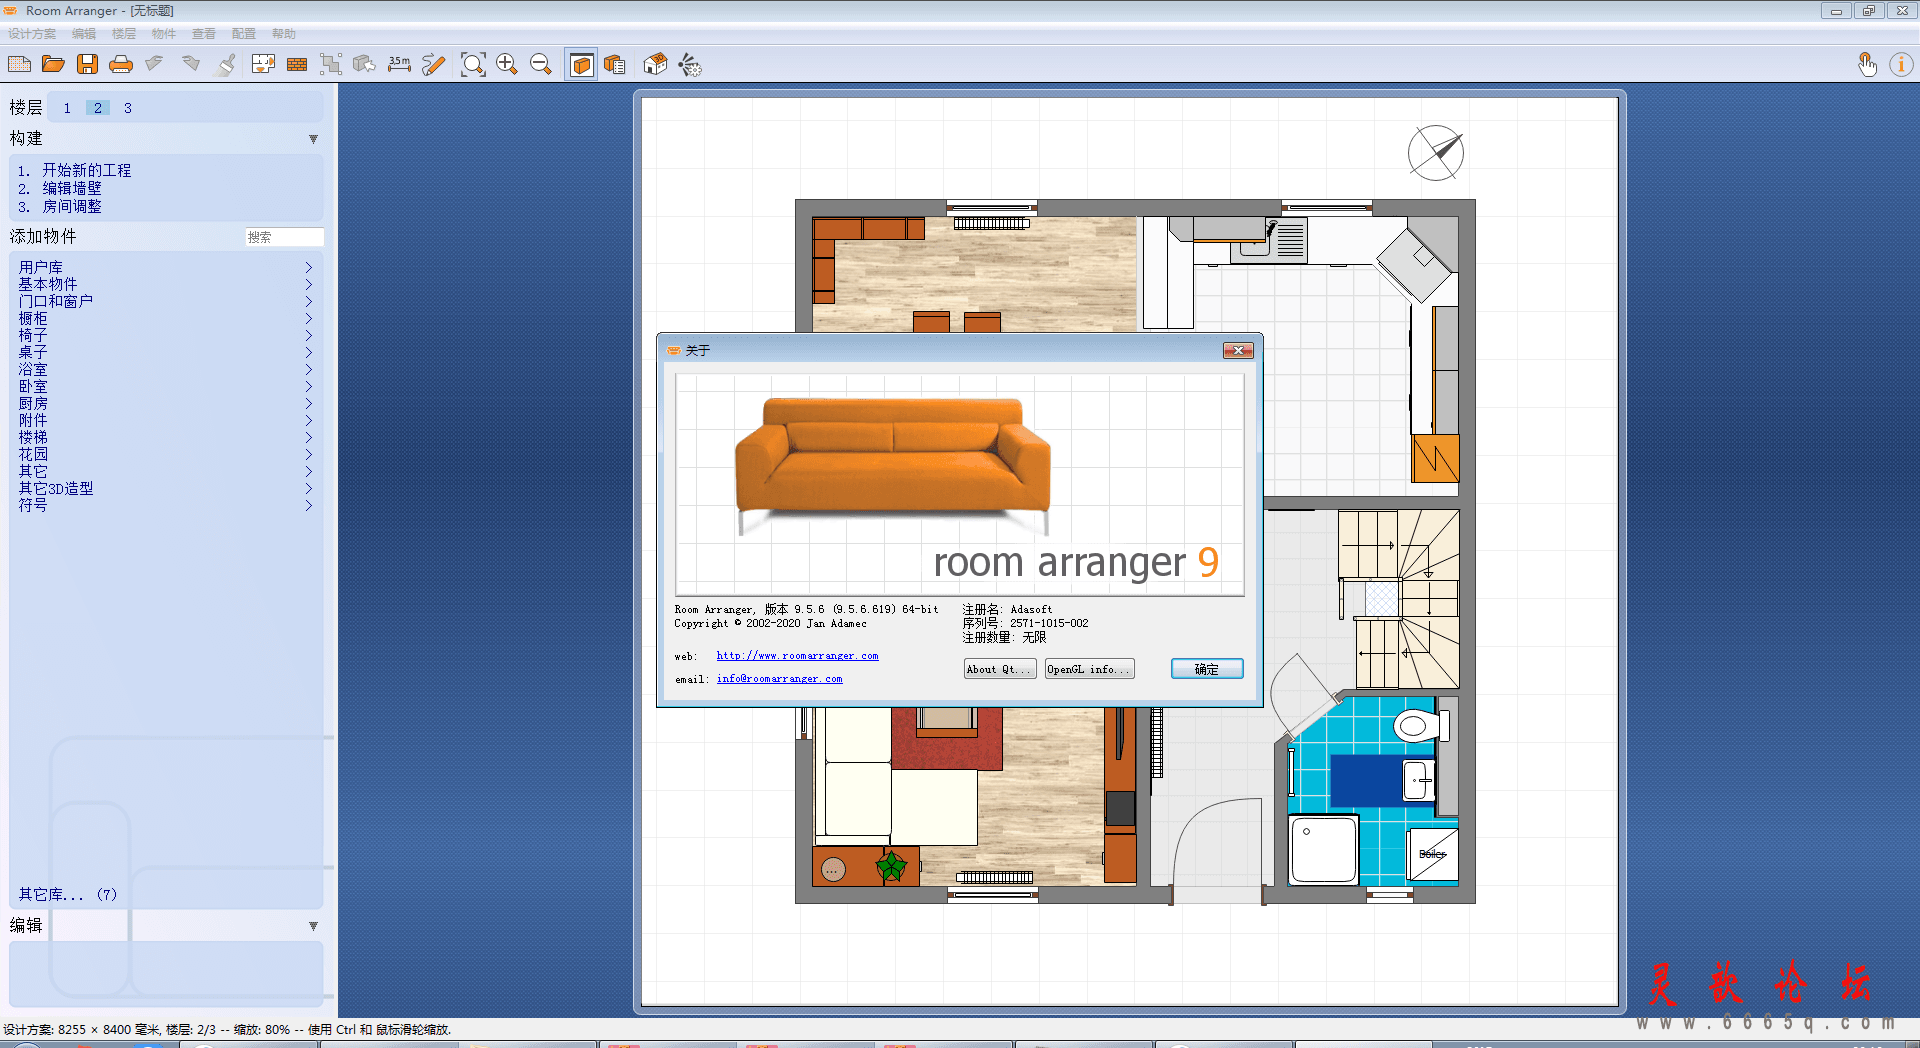The image size is (1920, 1048).
Task: Expand the 用户库 category
Action: (x=165, y=267)
